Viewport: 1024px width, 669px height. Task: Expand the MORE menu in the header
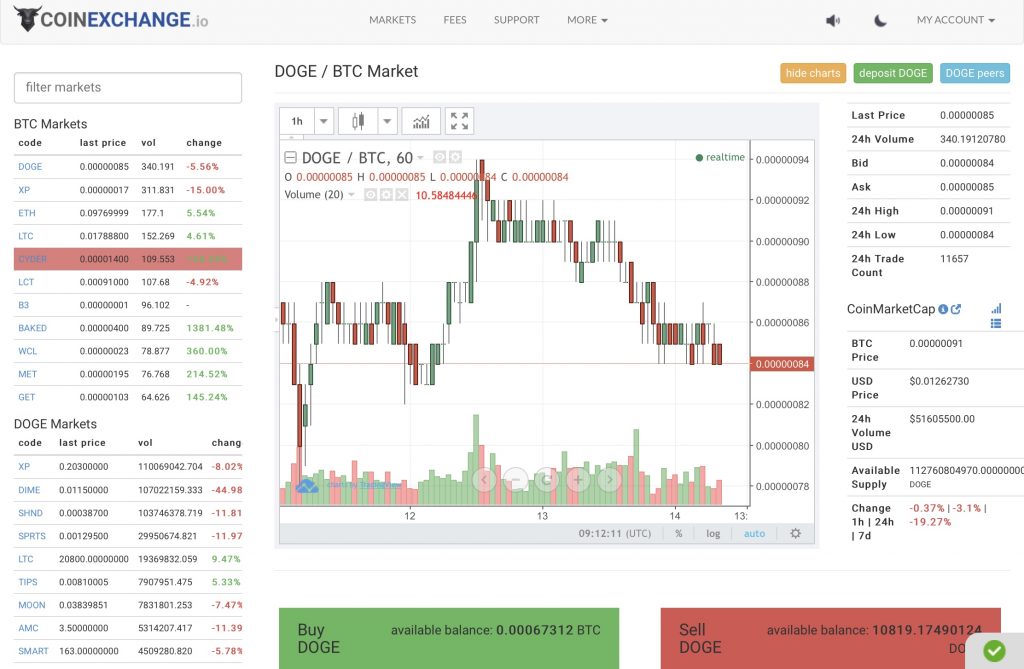[587, 20]
